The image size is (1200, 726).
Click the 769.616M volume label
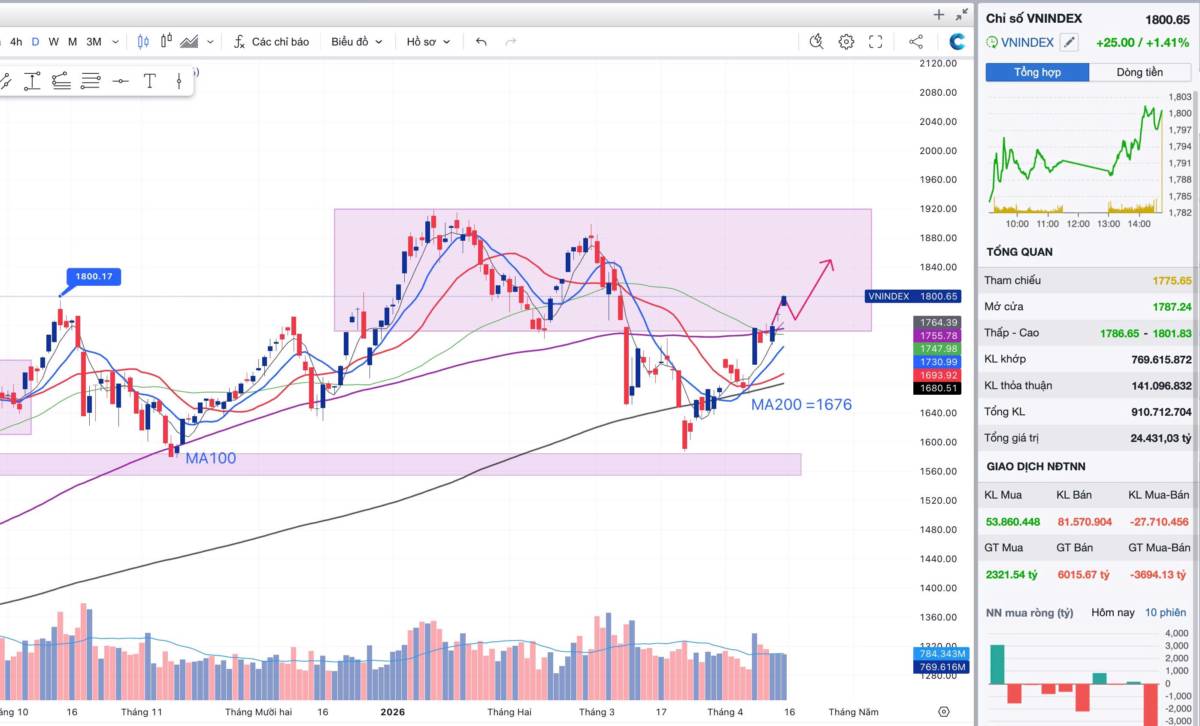coord(940,666)
